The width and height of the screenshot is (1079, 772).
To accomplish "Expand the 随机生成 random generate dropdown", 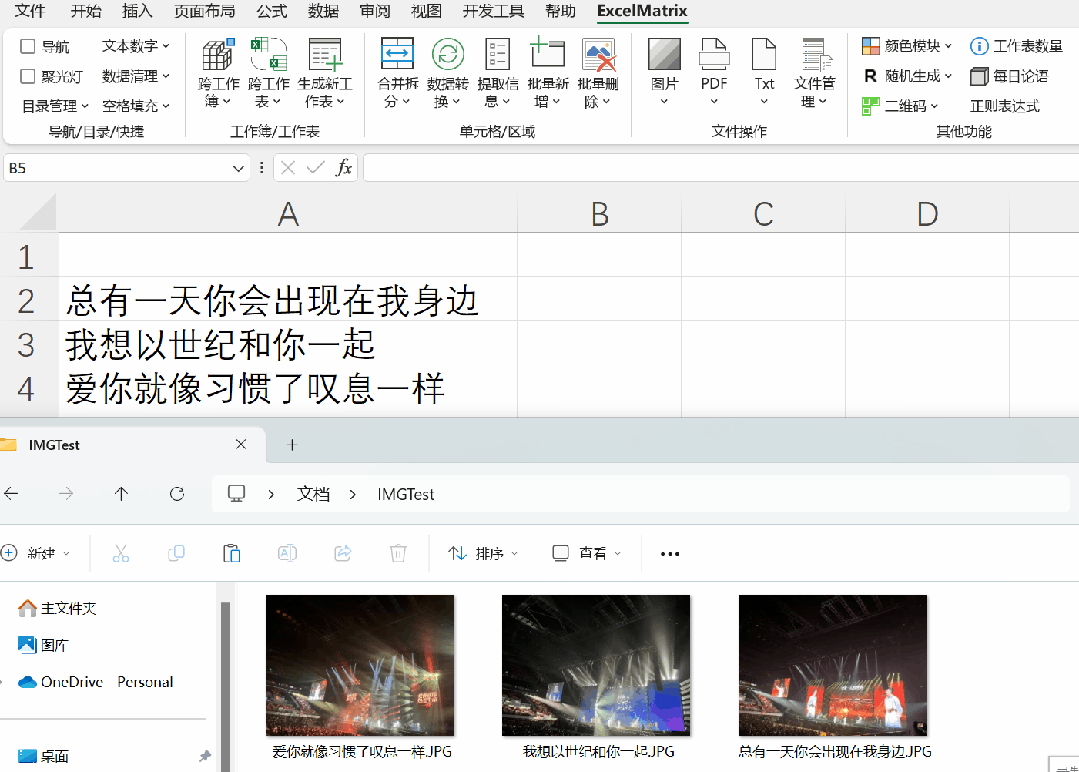I will pos(907,76).
